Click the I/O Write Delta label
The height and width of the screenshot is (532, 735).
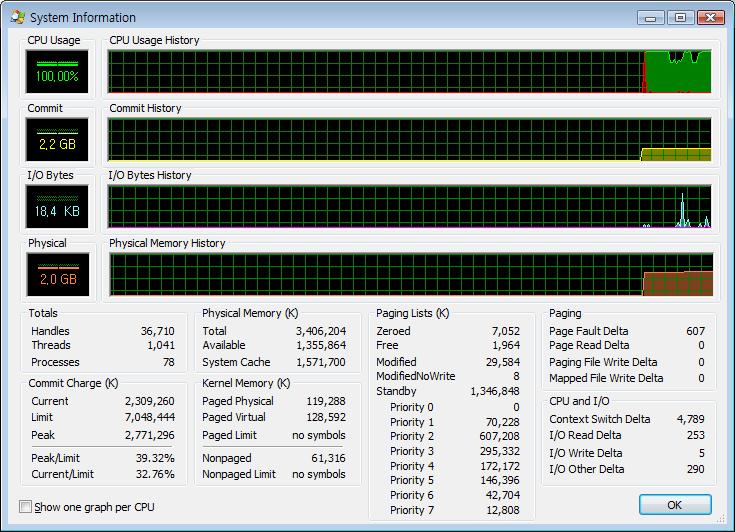[x=586, y=453]
